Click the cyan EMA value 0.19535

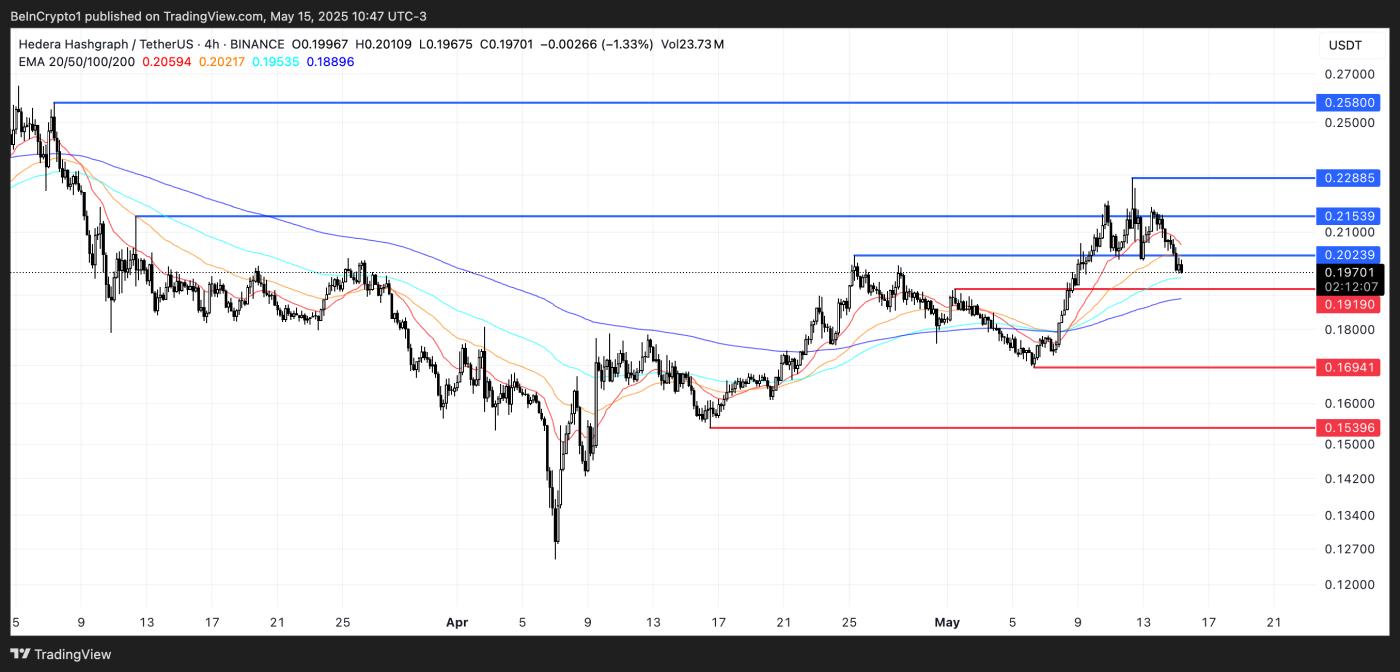click(x=277, y=62)
